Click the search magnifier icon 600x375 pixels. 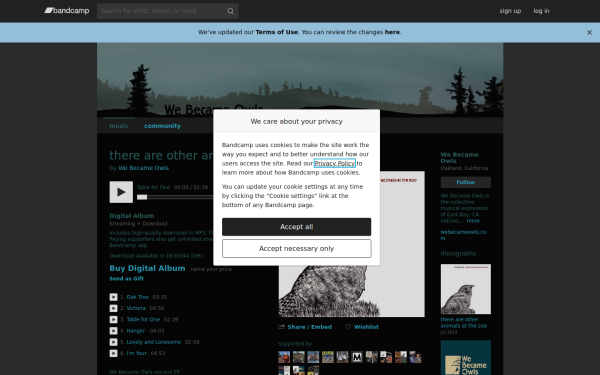[x=230, y=11]
